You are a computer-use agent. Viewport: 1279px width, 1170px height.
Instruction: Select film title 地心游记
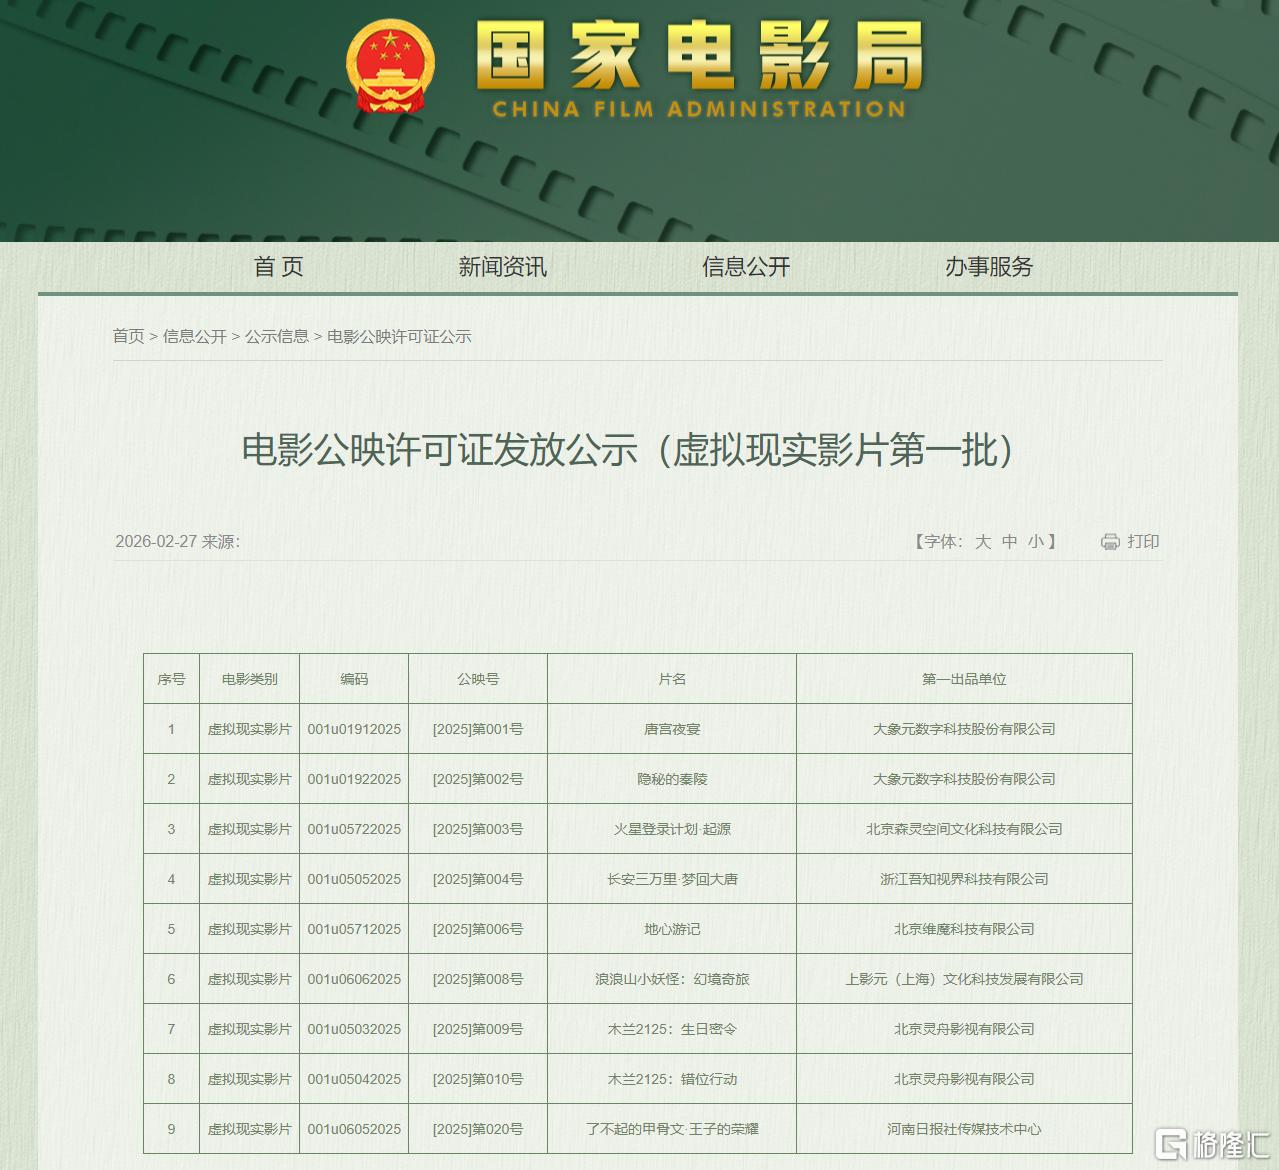coord(672,929)
